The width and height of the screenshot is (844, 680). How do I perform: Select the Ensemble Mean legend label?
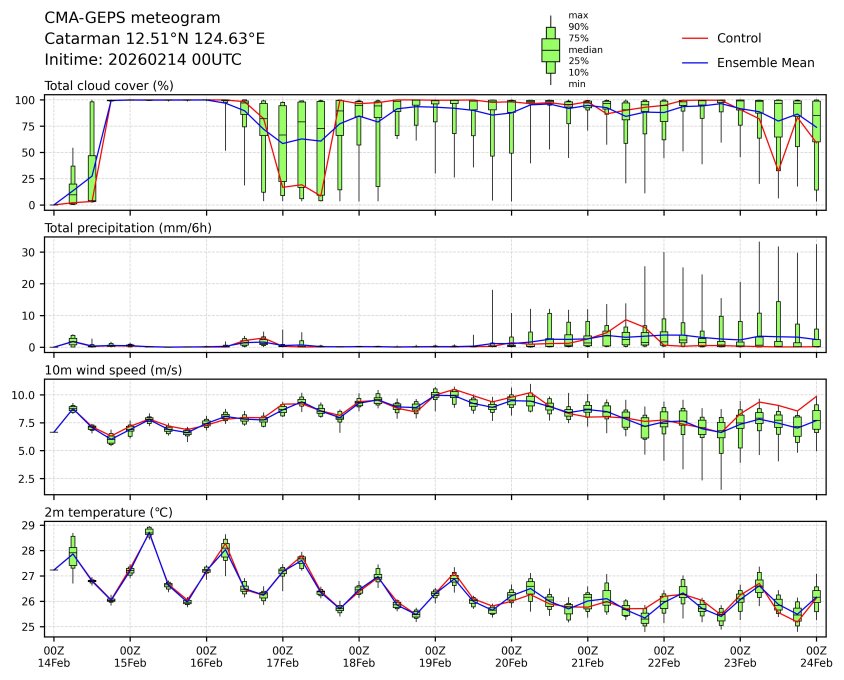pos(765,62)
